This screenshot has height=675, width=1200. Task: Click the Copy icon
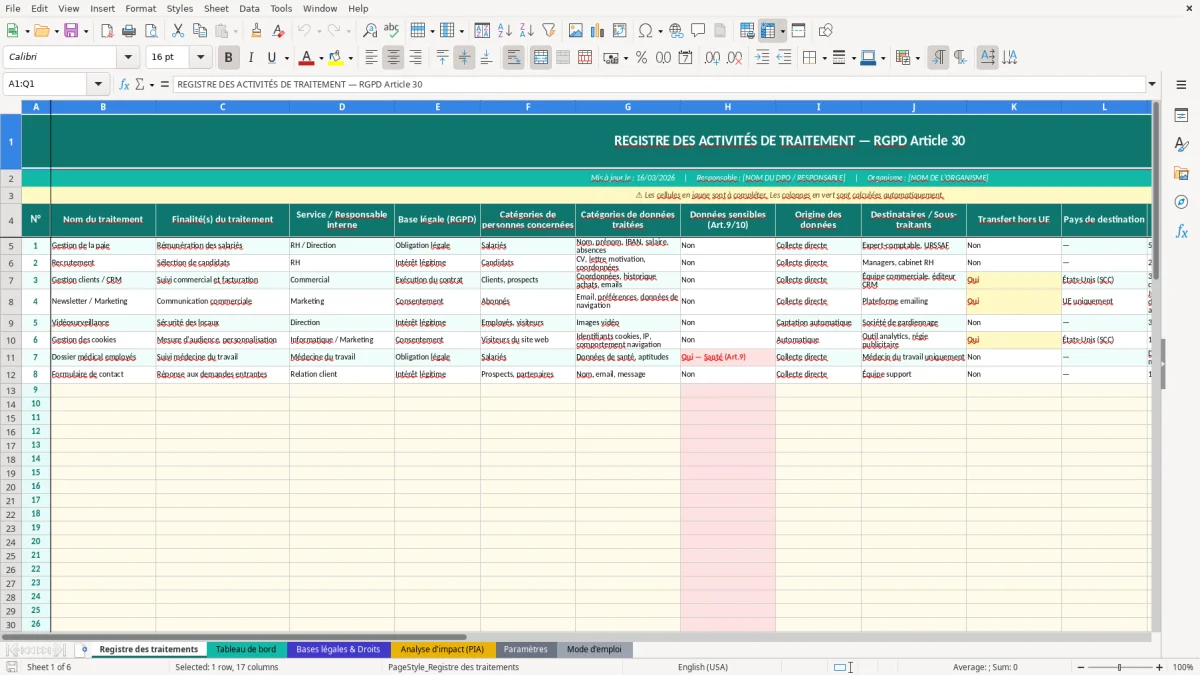click(201, 31)
